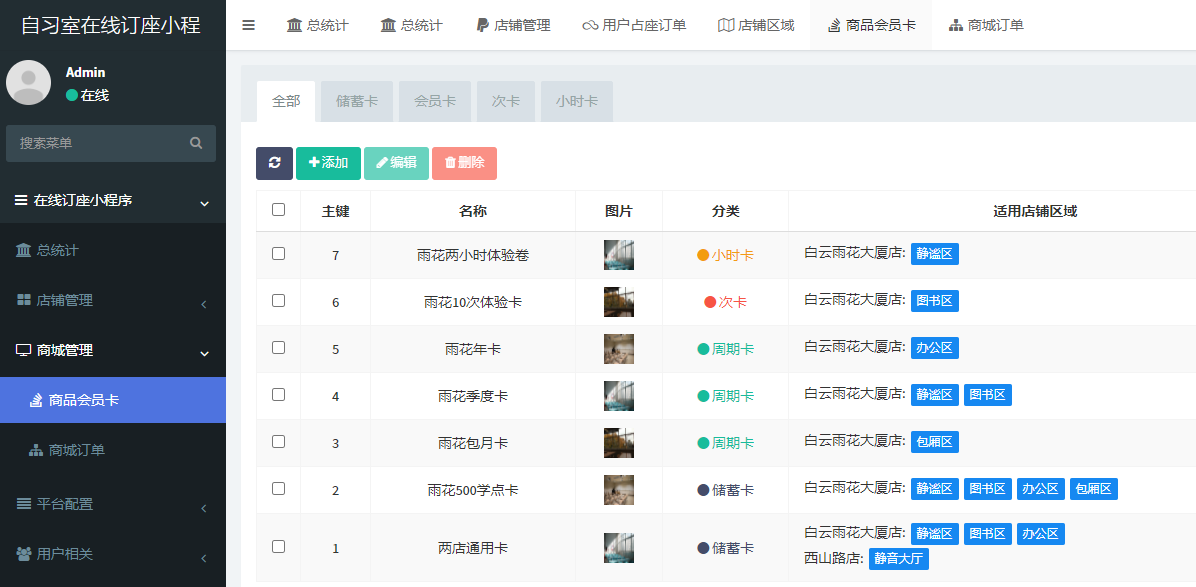Switch to the 储蓄卡 filter tab

357,101
